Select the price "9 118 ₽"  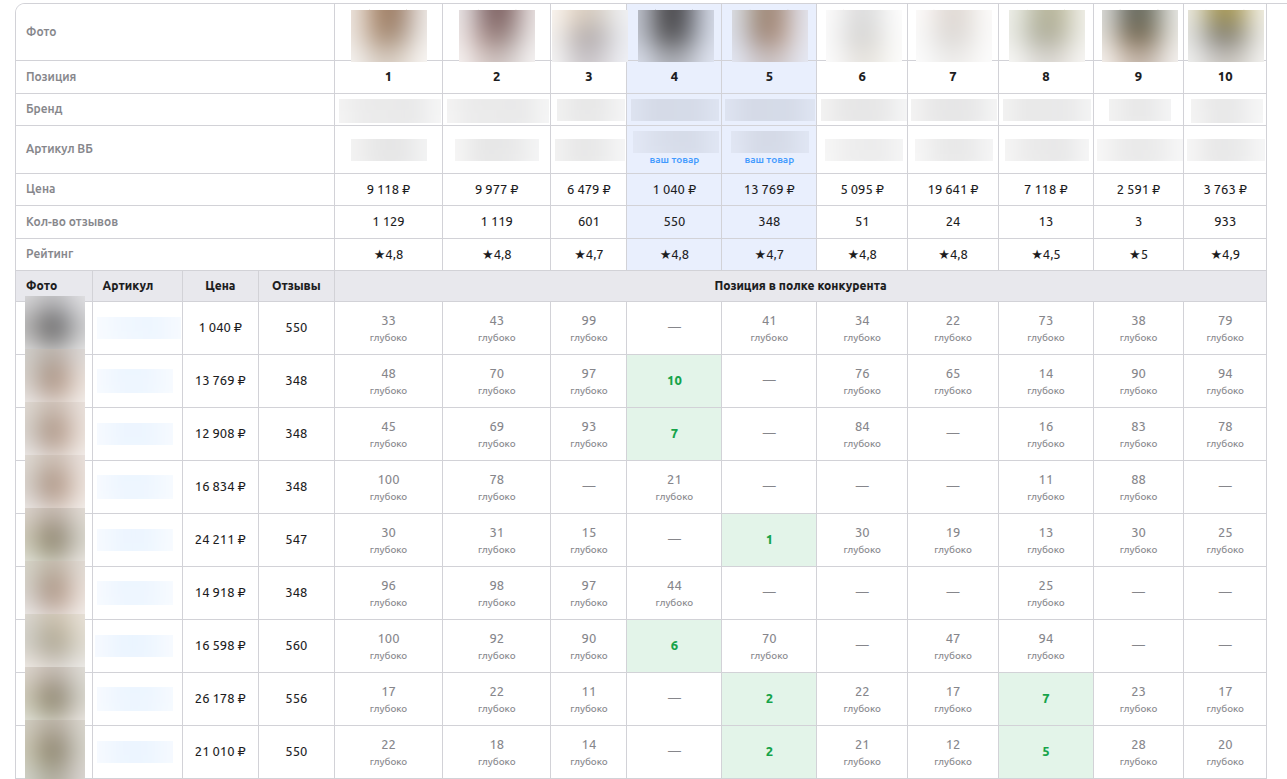coord(388,189)
